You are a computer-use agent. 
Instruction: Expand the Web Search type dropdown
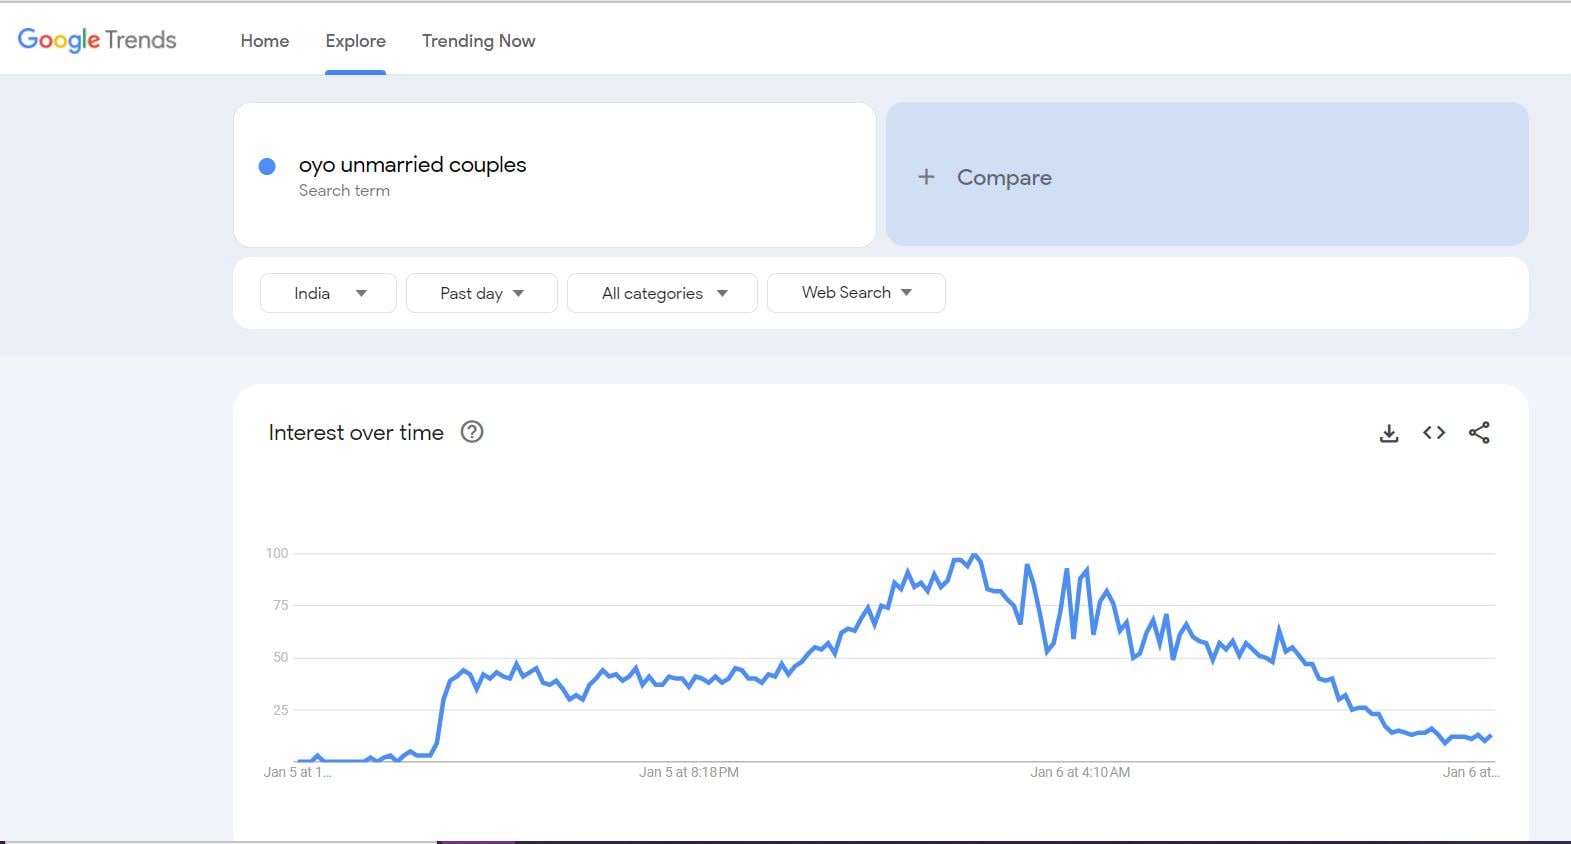855,293
